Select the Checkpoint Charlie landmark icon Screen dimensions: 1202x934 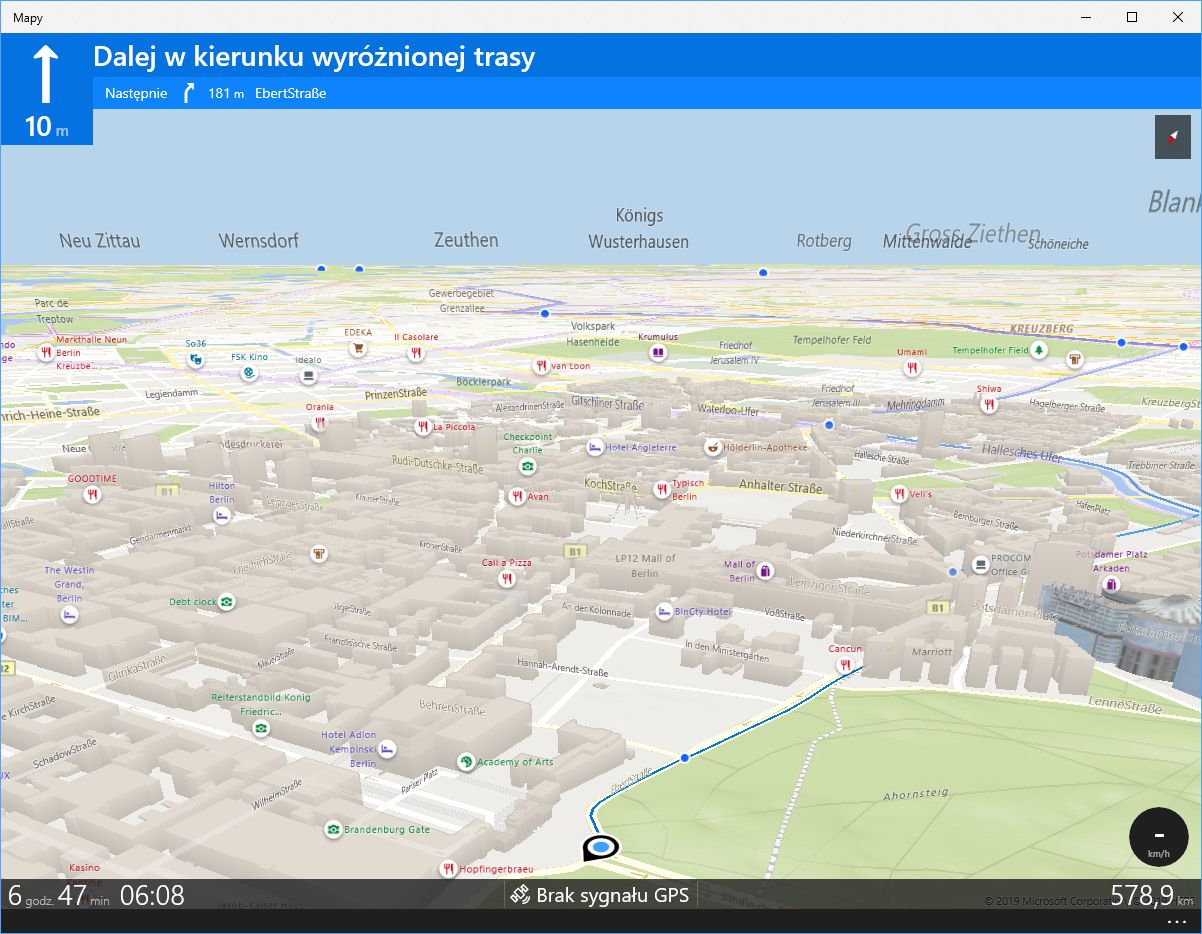[x=527, y=466]
